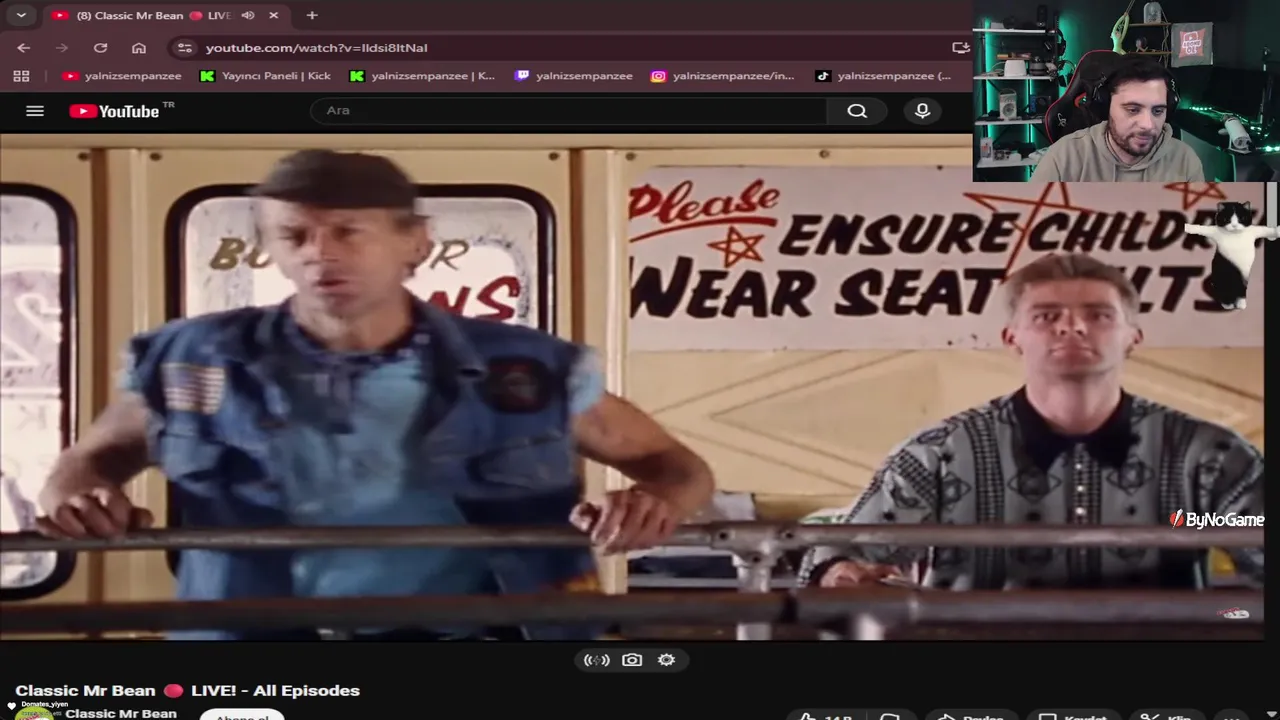Go to YouTube home via logo
Image resolution: width=1280 pixels, height=720 pixels.
coord(114,111)
